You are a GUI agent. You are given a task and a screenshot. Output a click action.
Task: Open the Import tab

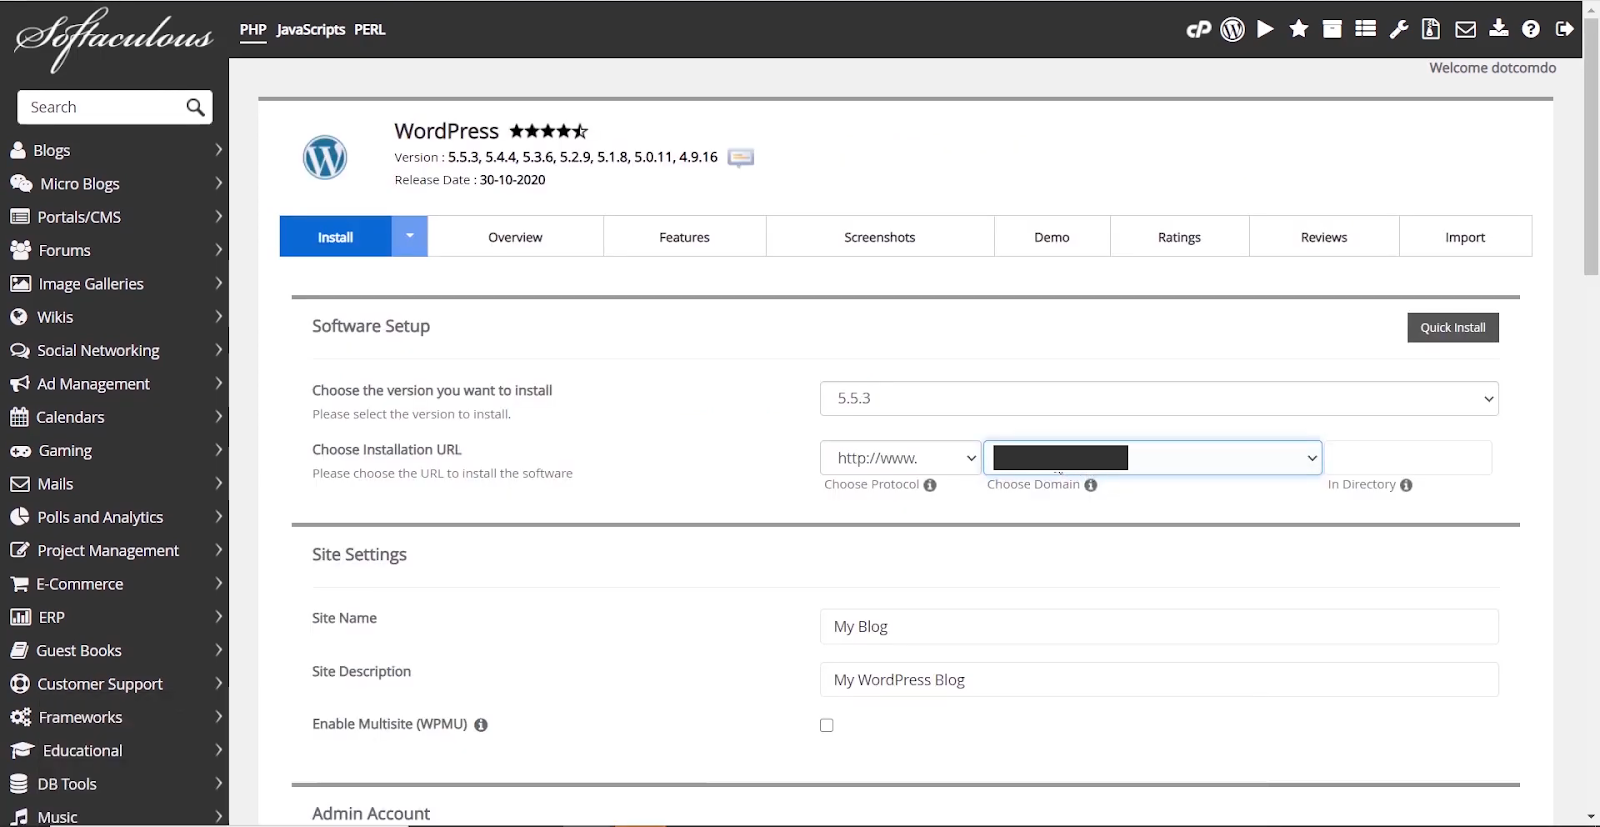pyautogui.click(x=1465, y=237)
